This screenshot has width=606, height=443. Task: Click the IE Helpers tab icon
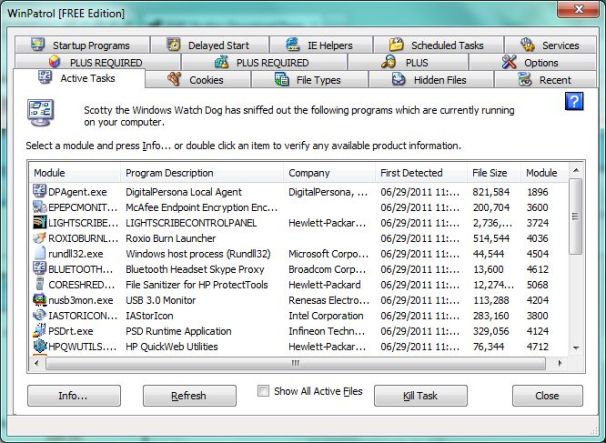point(293,44)
